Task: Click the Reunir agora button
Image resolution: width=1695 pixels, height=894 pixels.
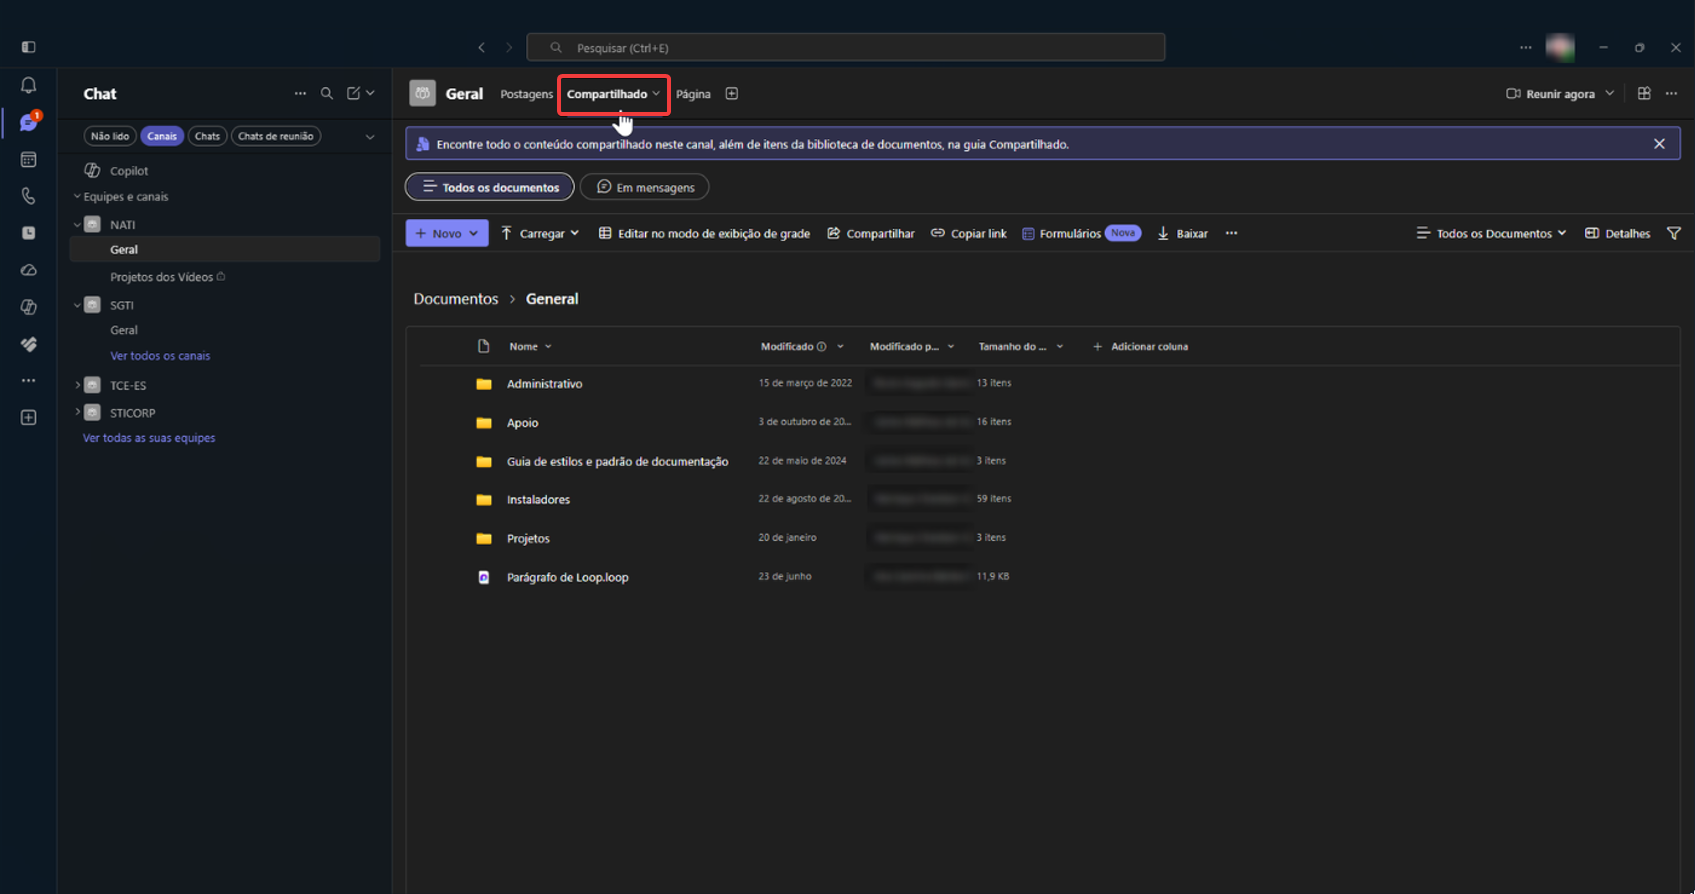Action: (x=1560, y=94)
